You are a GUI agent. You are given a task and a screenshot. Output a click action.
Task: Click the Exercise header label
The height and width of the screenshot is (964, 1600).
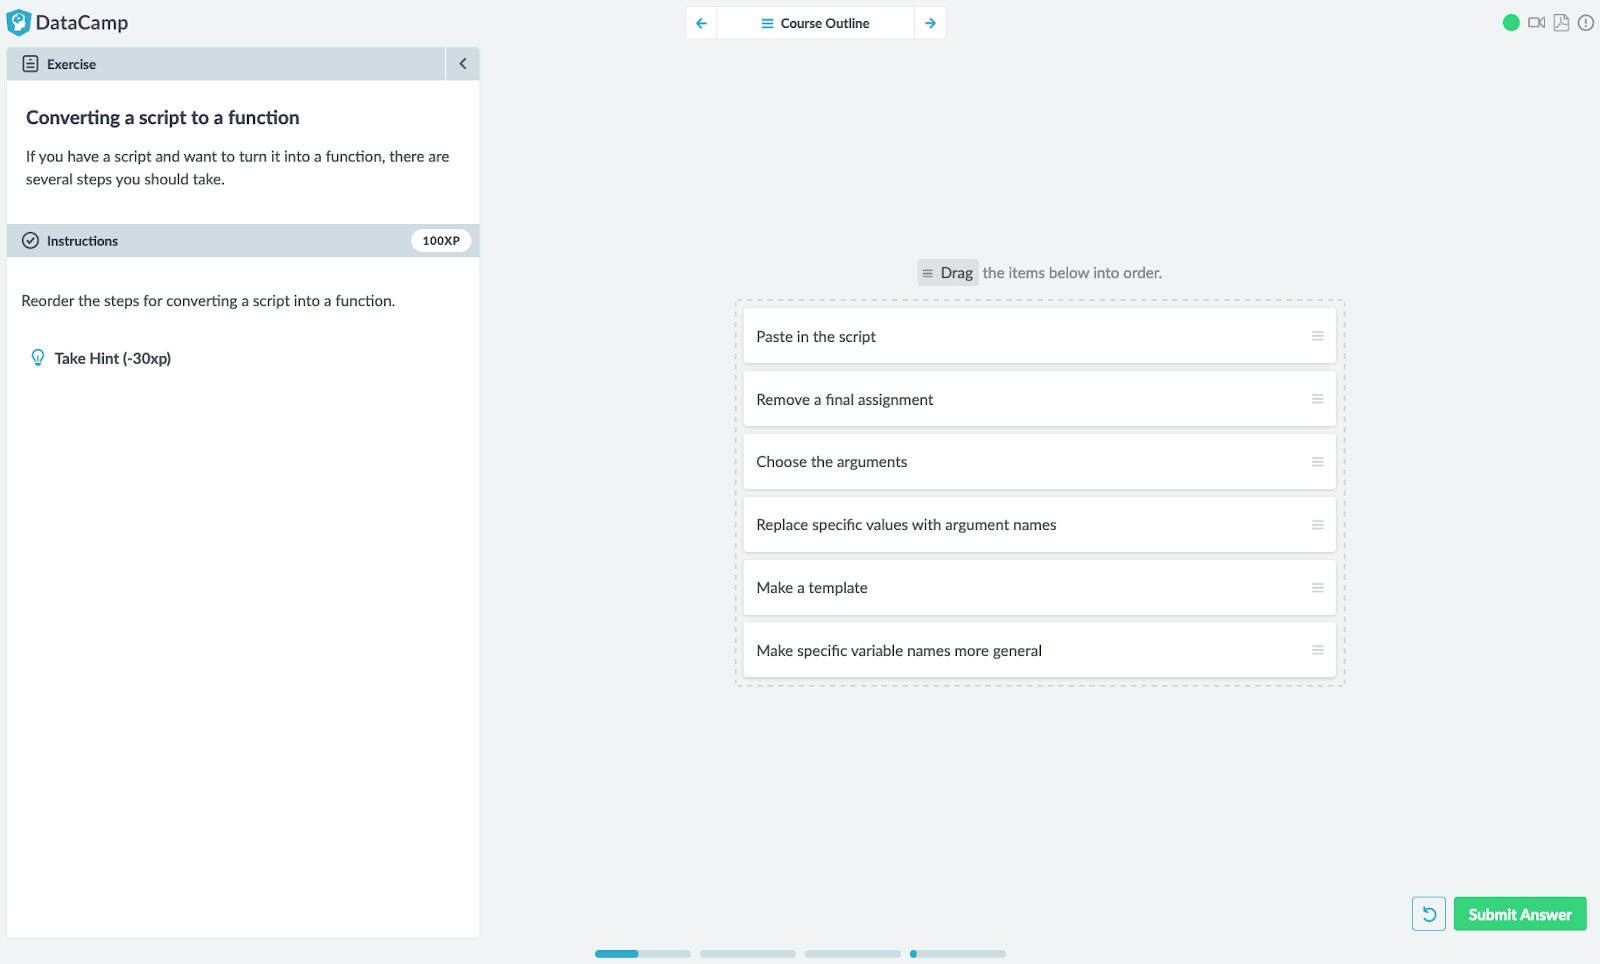[71, 64]
